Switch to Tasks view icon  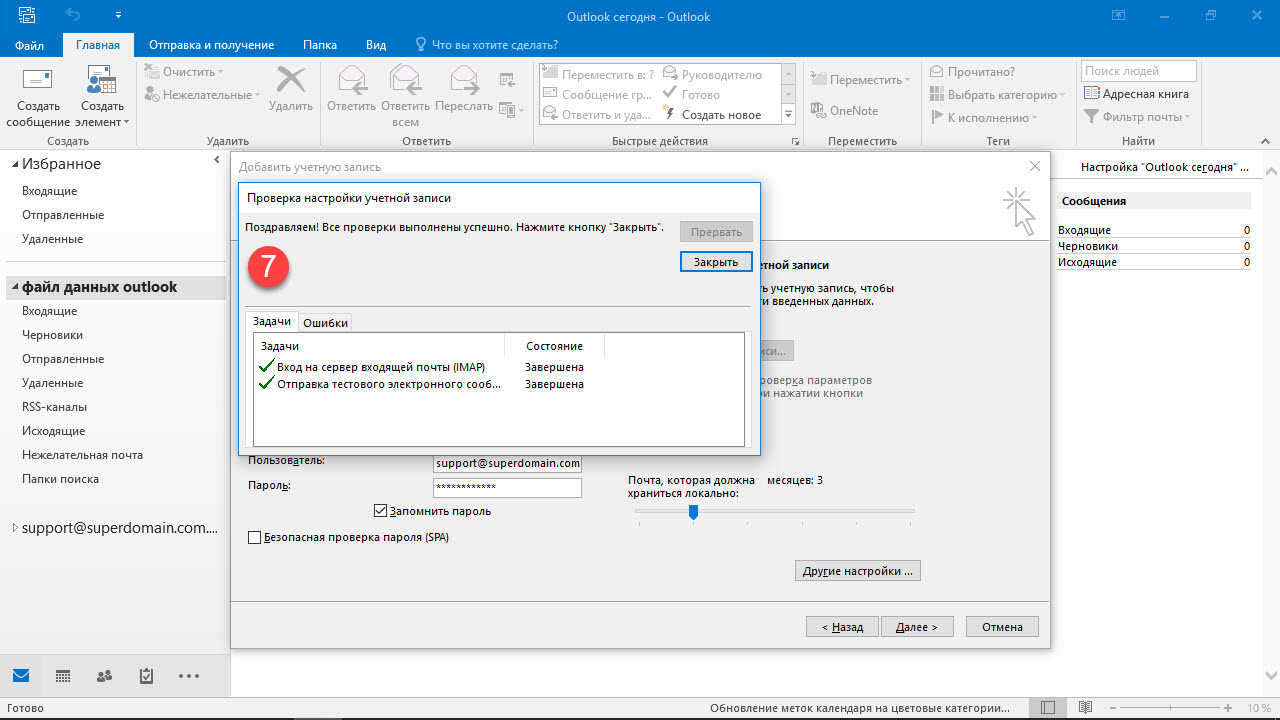coord(147,676)
